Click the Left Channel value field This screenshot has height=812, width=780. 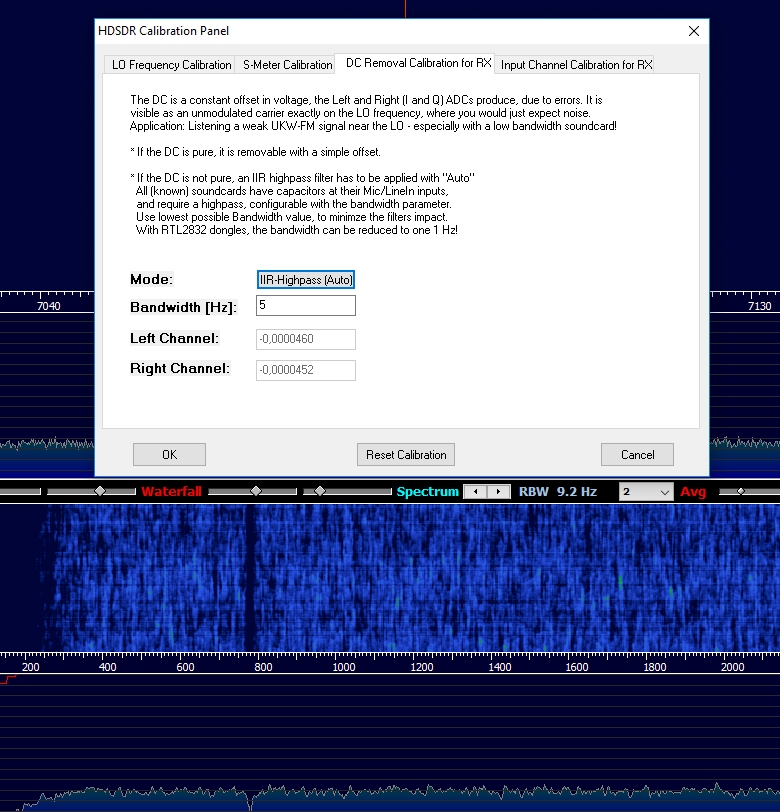[x=306, y=339]
